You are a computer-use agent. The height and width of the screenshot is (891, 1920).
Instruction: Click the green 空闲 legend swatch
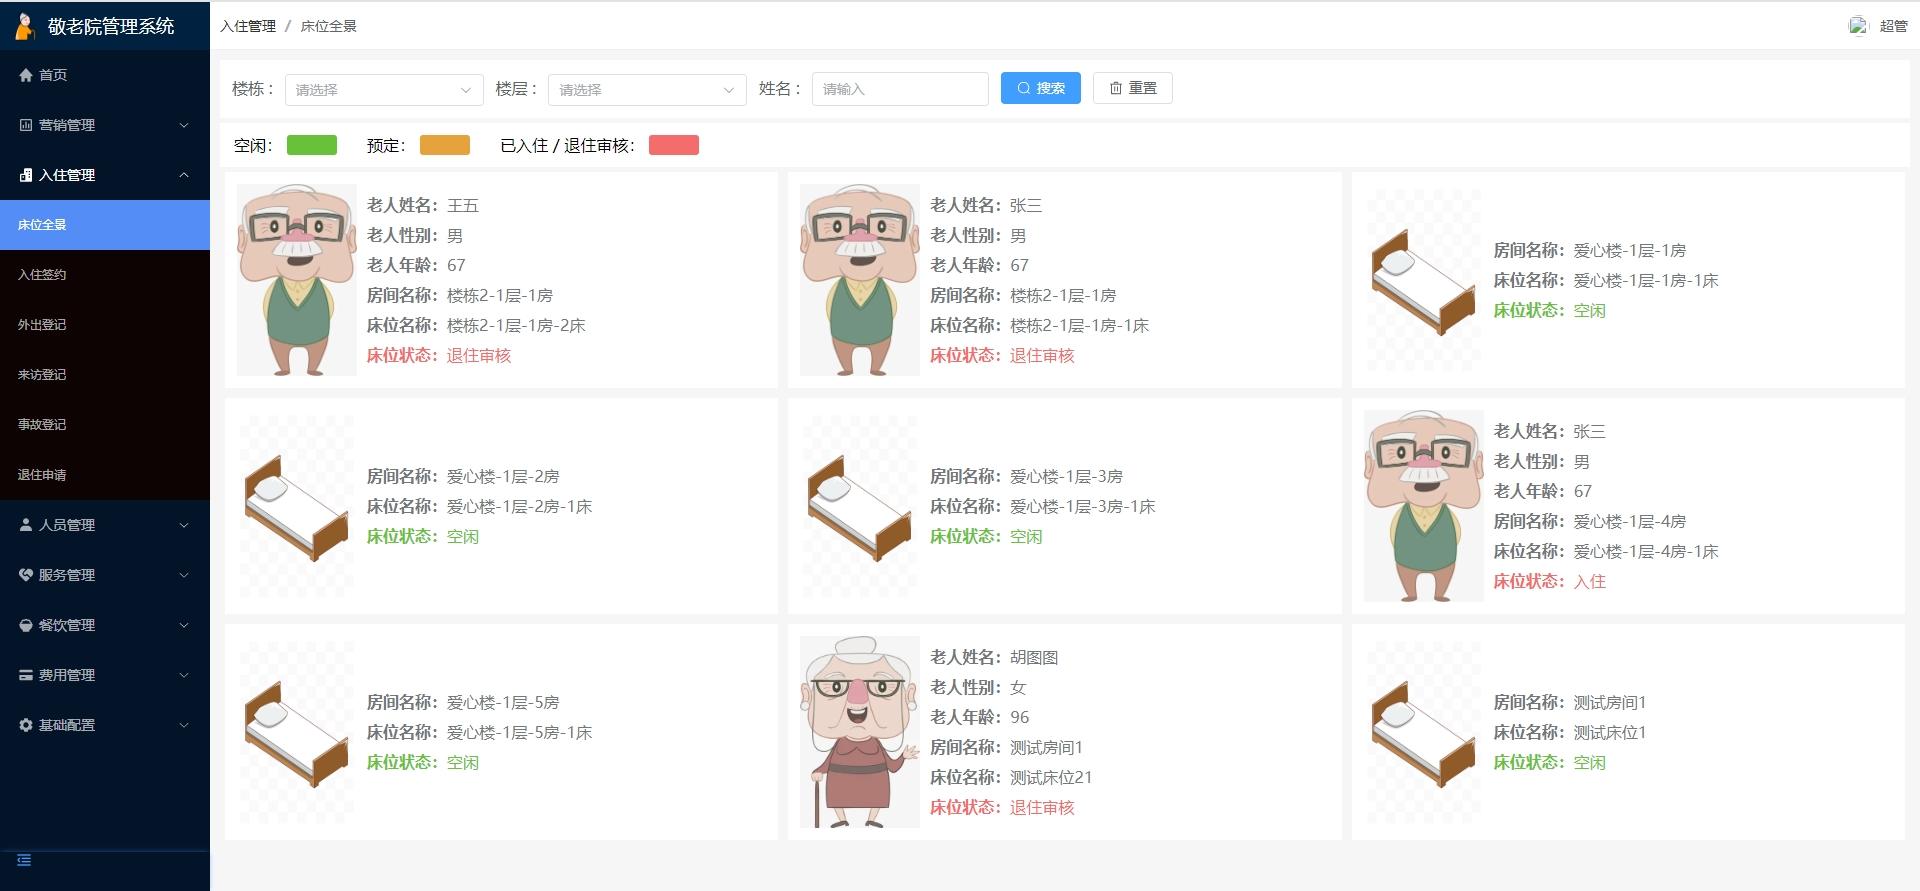pos(312,146)
